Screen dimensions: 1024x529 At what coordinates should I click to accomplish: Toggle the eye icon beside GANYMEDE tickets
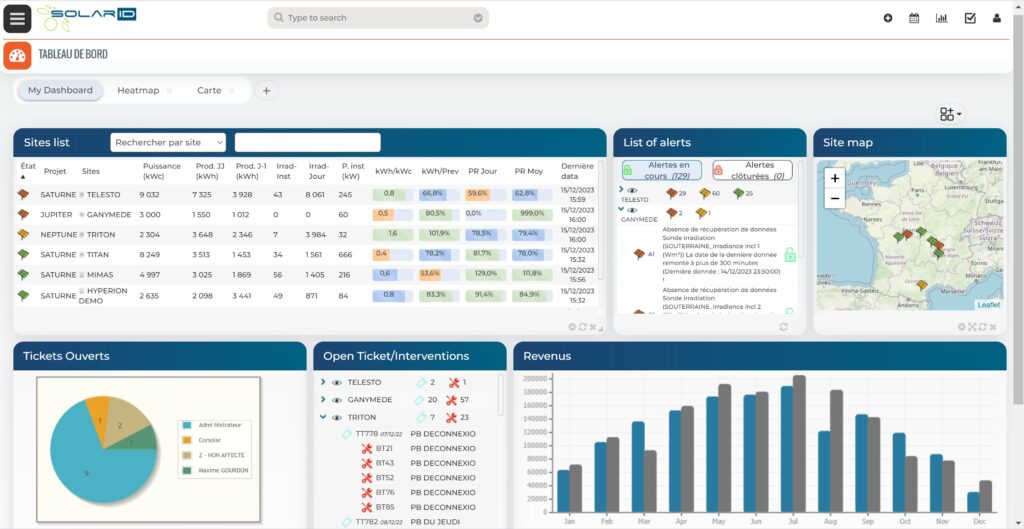[x=337, y=400]
